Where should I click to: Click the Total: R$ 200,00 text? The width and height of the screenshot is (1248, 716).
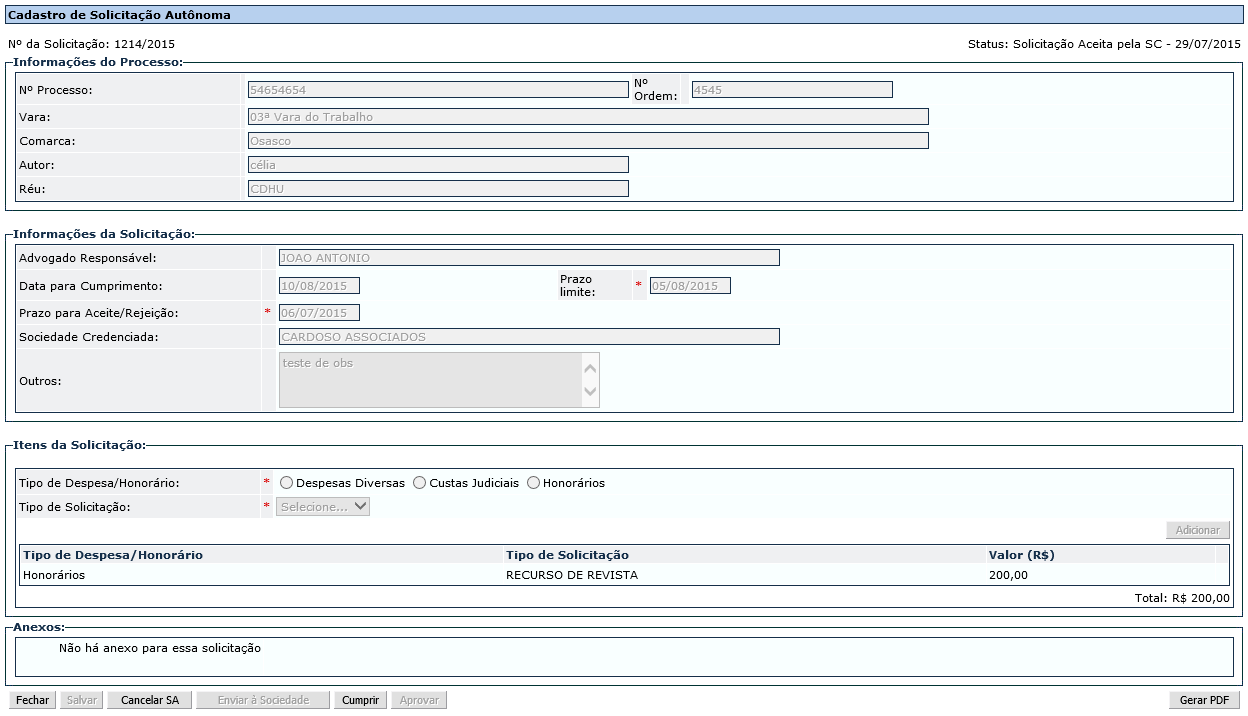(x=1182, y=598)
